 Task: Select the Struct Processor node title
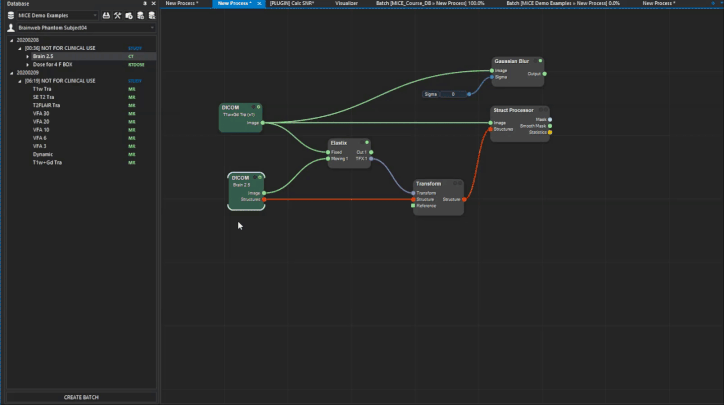point(513,110)
